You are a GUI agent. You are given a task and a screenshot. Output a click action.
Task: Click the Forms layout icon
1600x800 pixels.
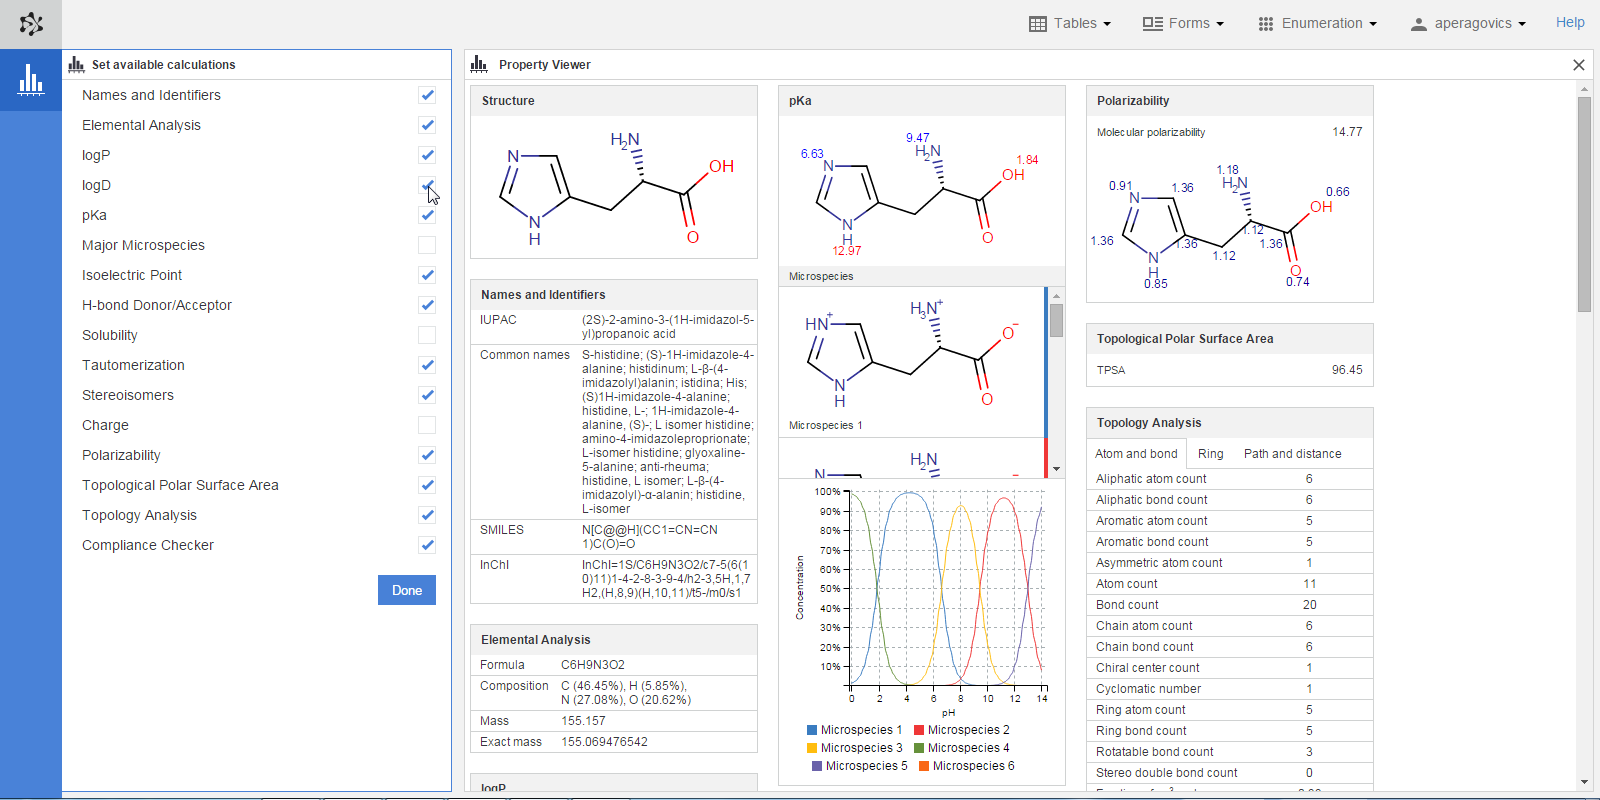point(1152,24)
